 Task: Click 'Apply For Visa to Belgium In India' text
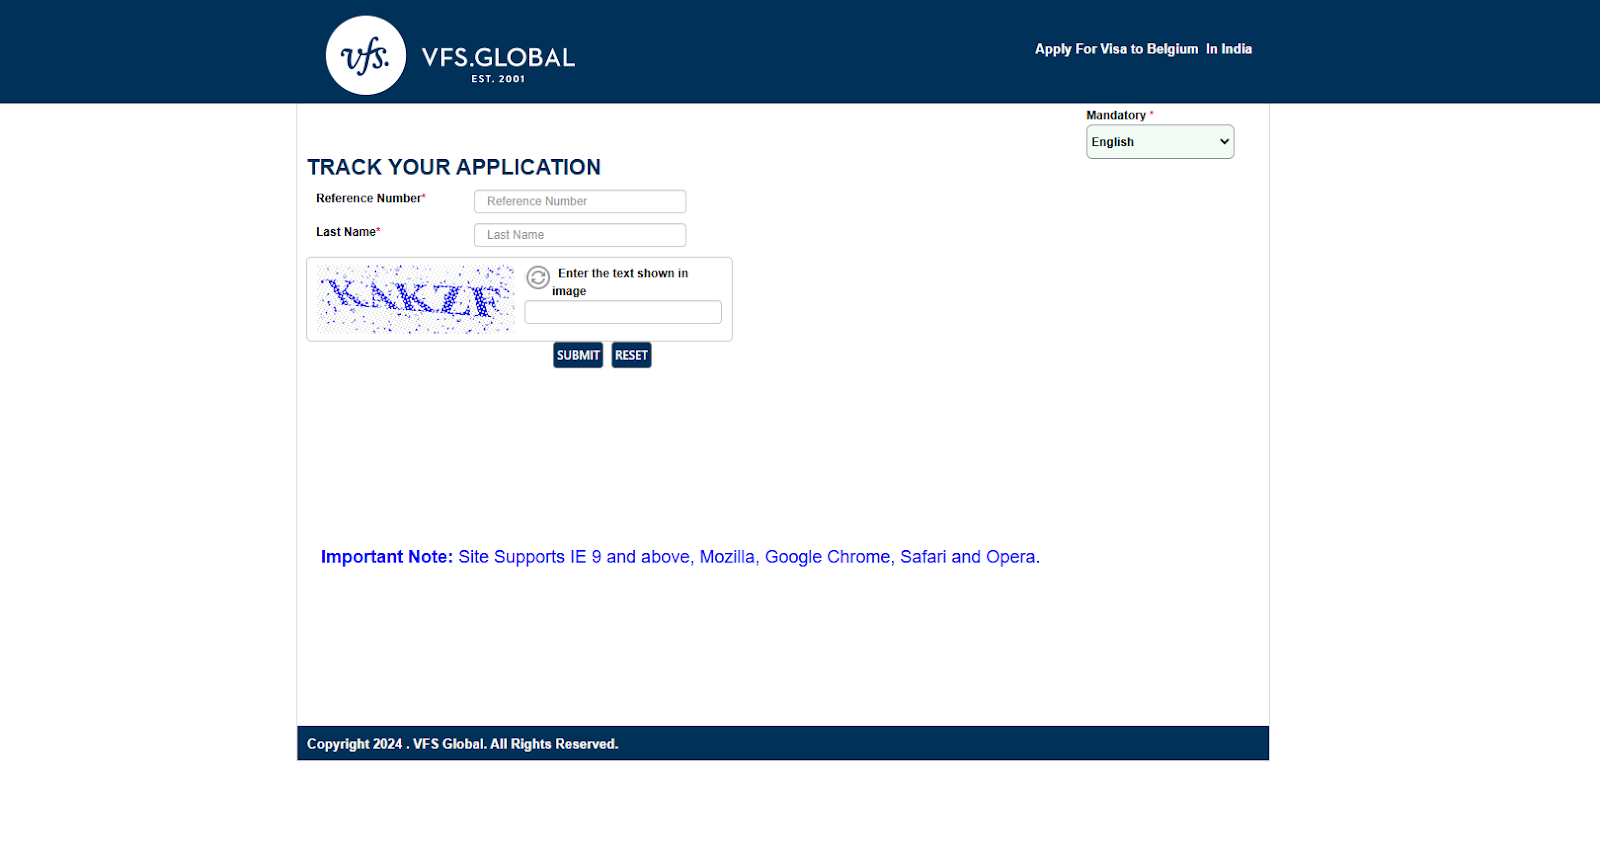coord(1143,49)
